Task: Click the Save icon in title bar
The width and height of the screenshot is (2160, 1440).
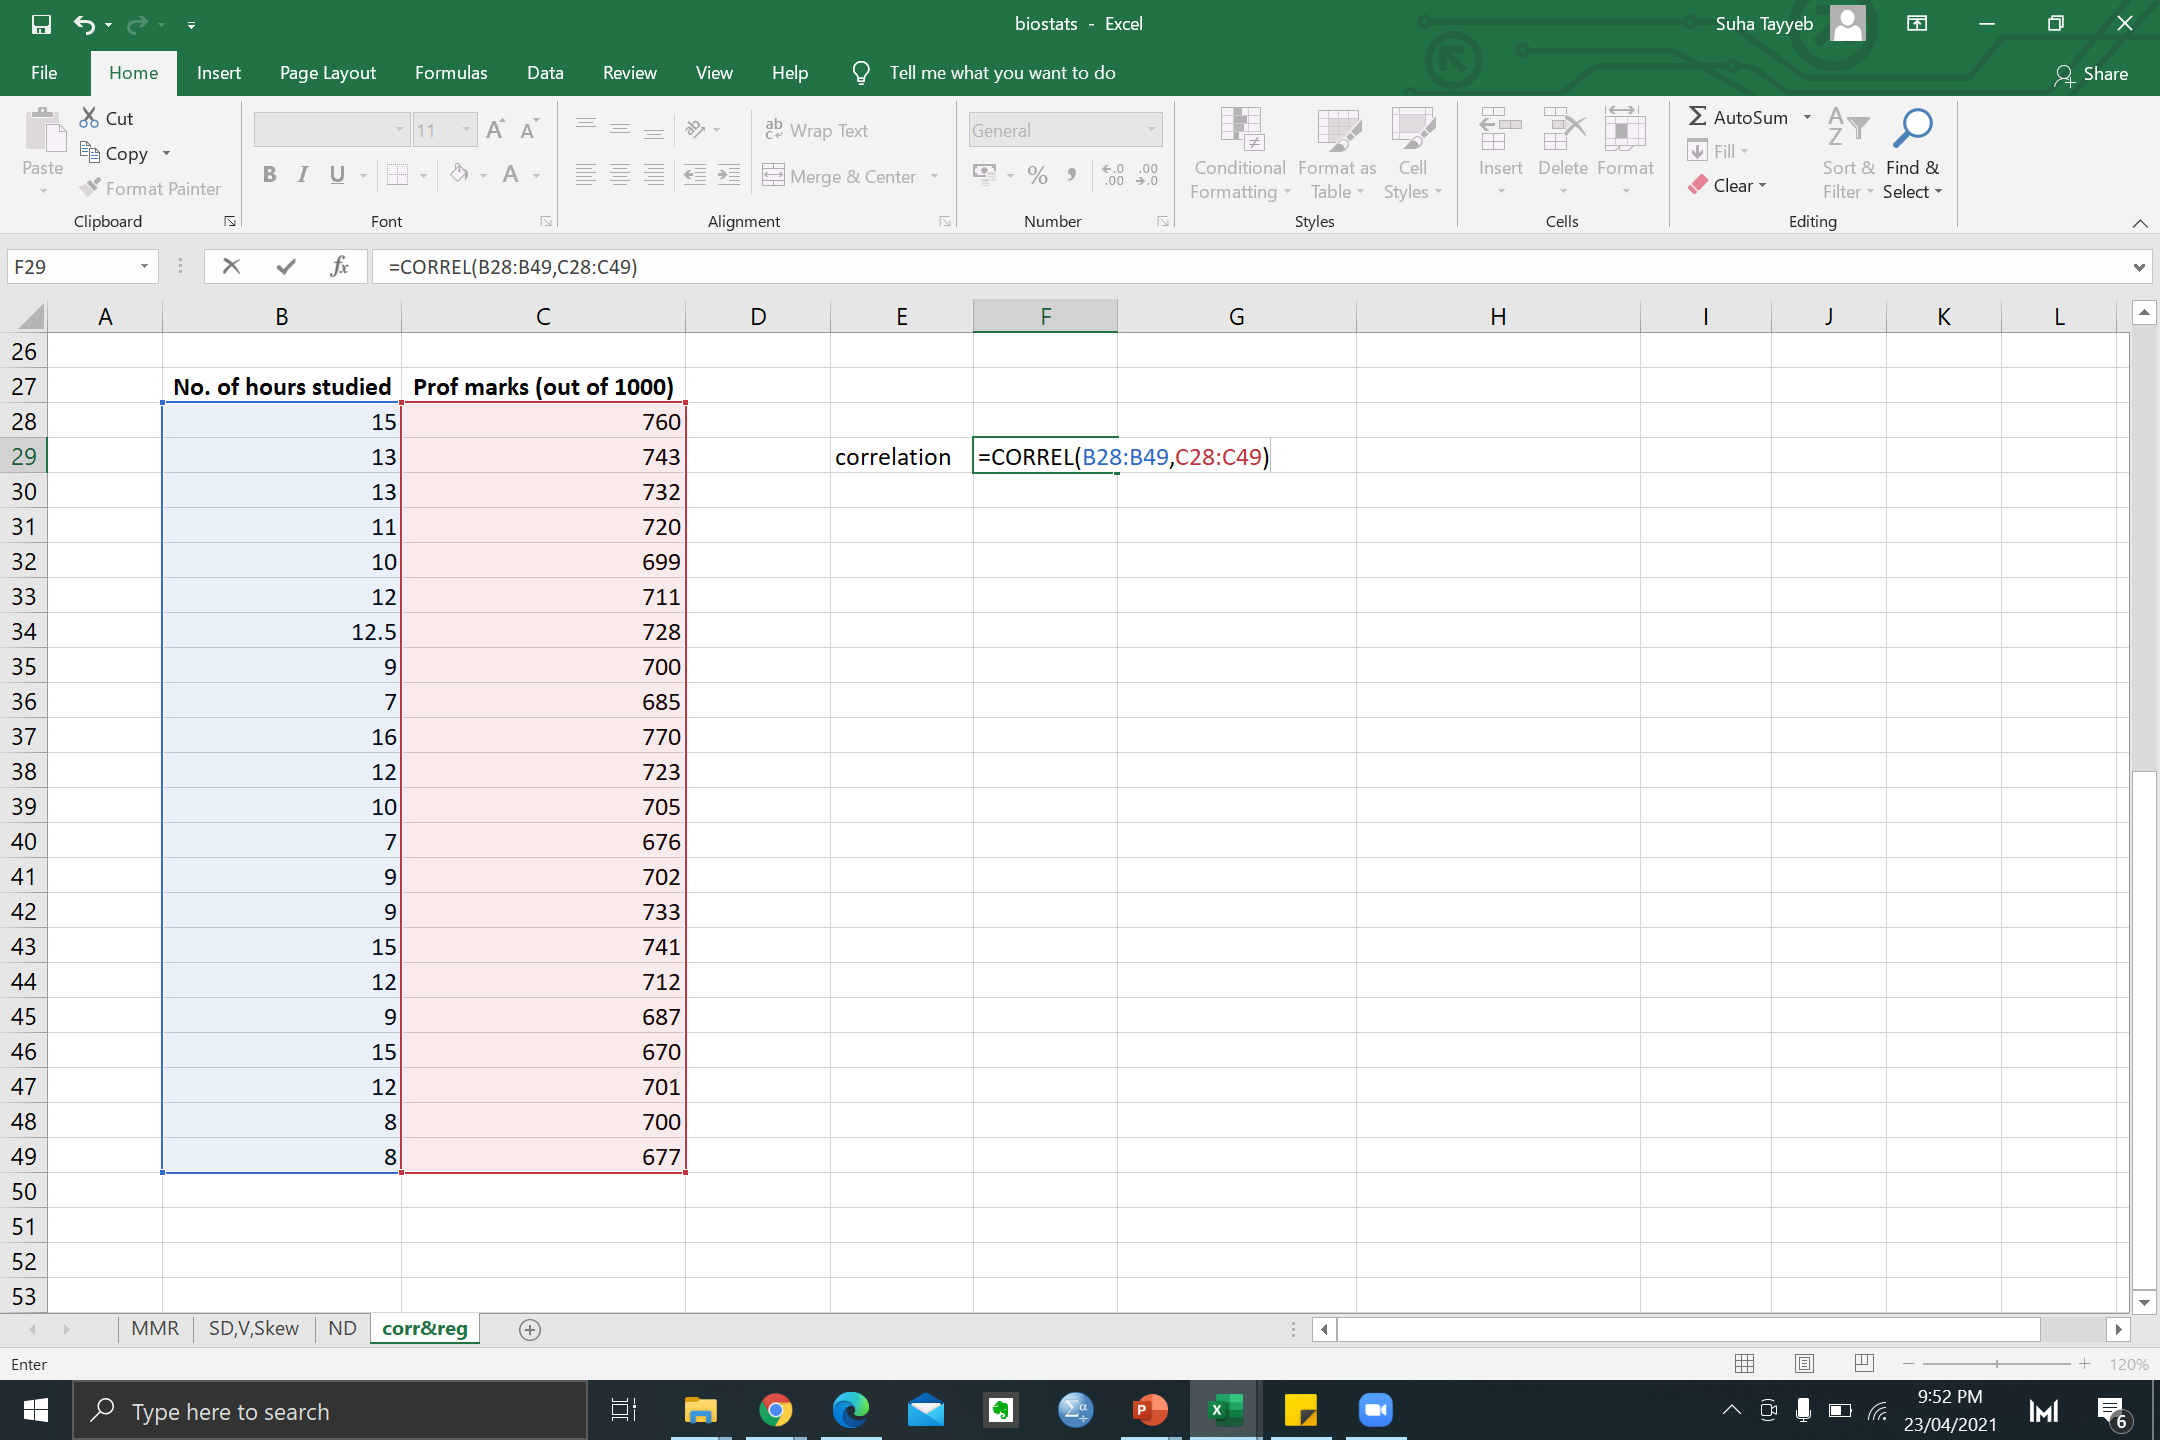Action: point(41,24)
